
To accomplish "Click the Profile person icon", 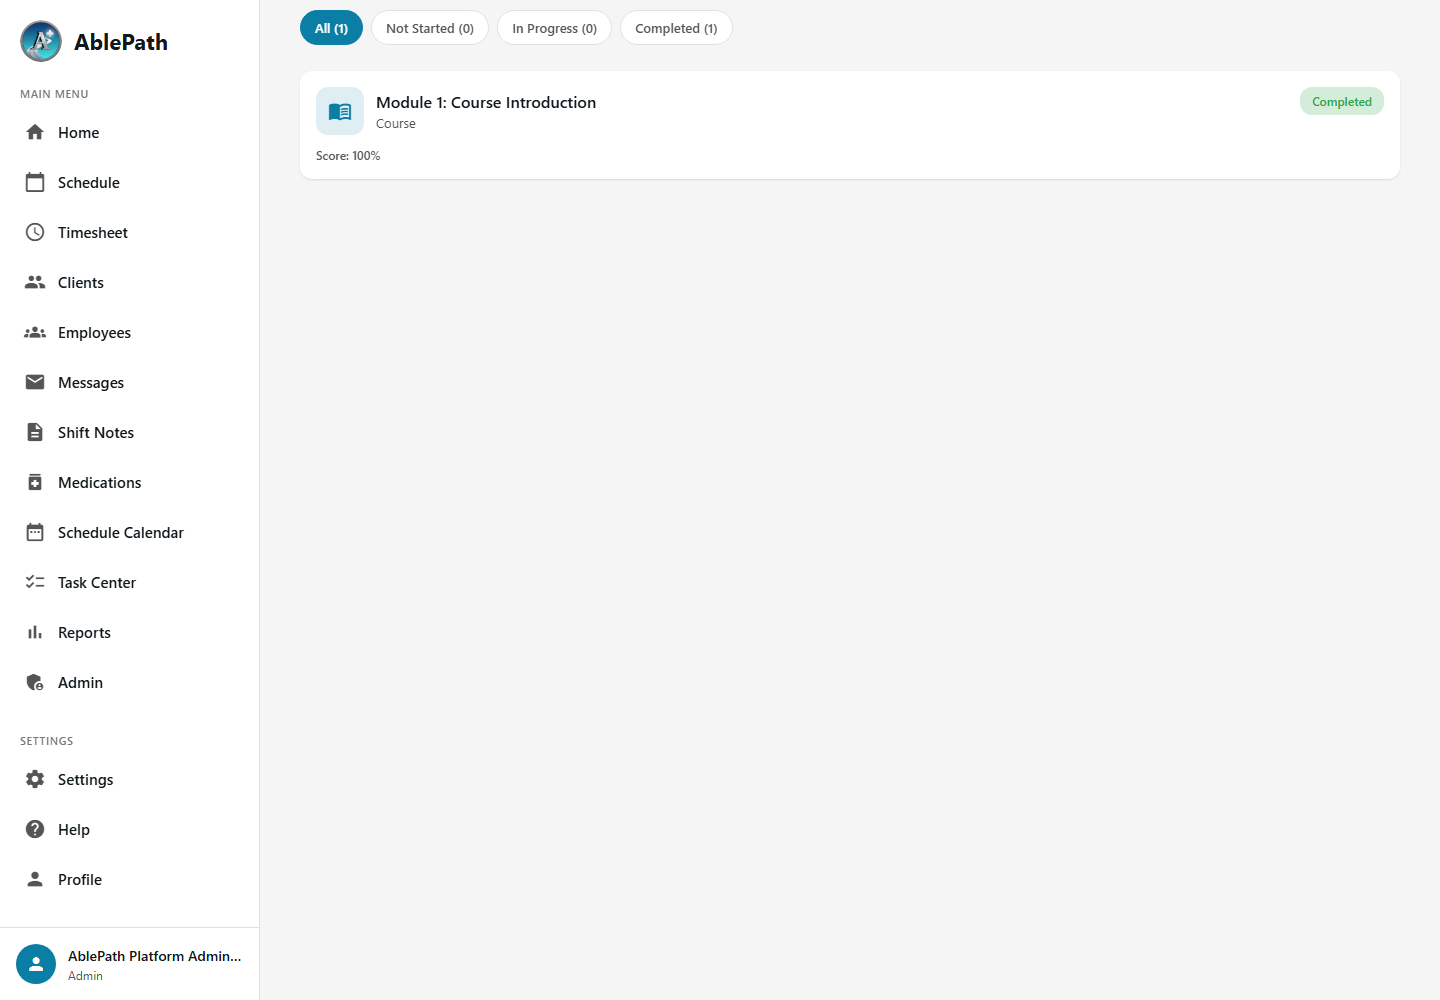I will coord(35,879).
